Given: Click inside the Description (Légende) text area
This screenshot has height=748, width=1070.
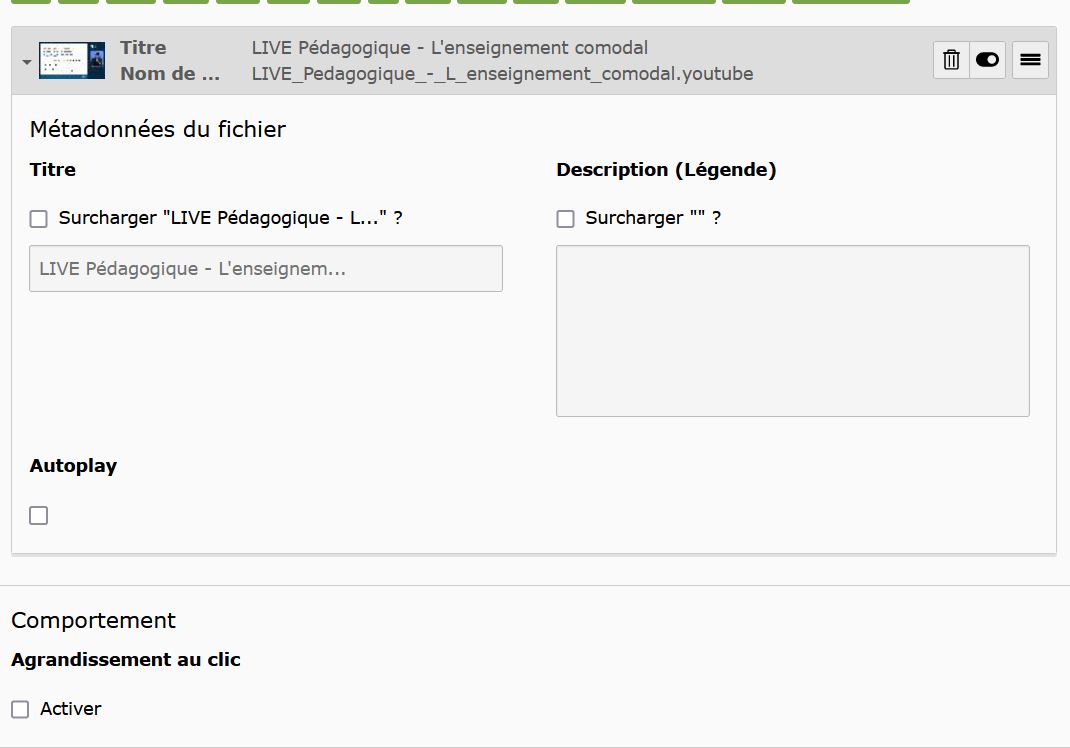Looking at the screenshot, I should (792, 331).
